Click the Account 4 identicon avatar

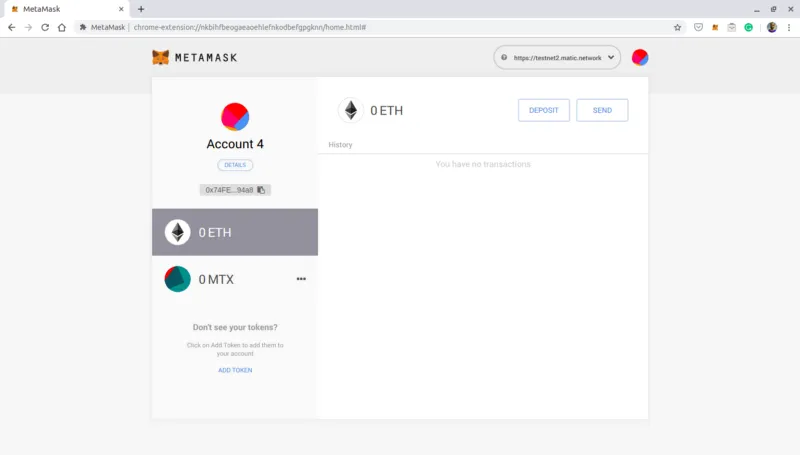tap(235, 116)
